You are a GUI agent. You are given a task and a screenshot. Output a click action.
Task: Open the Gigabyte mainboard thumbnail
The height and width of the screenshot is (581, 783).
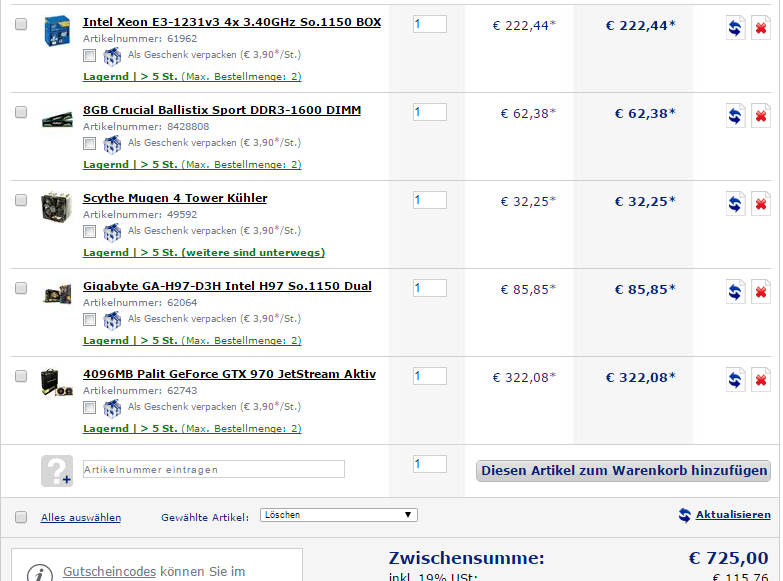coord(57,294)
